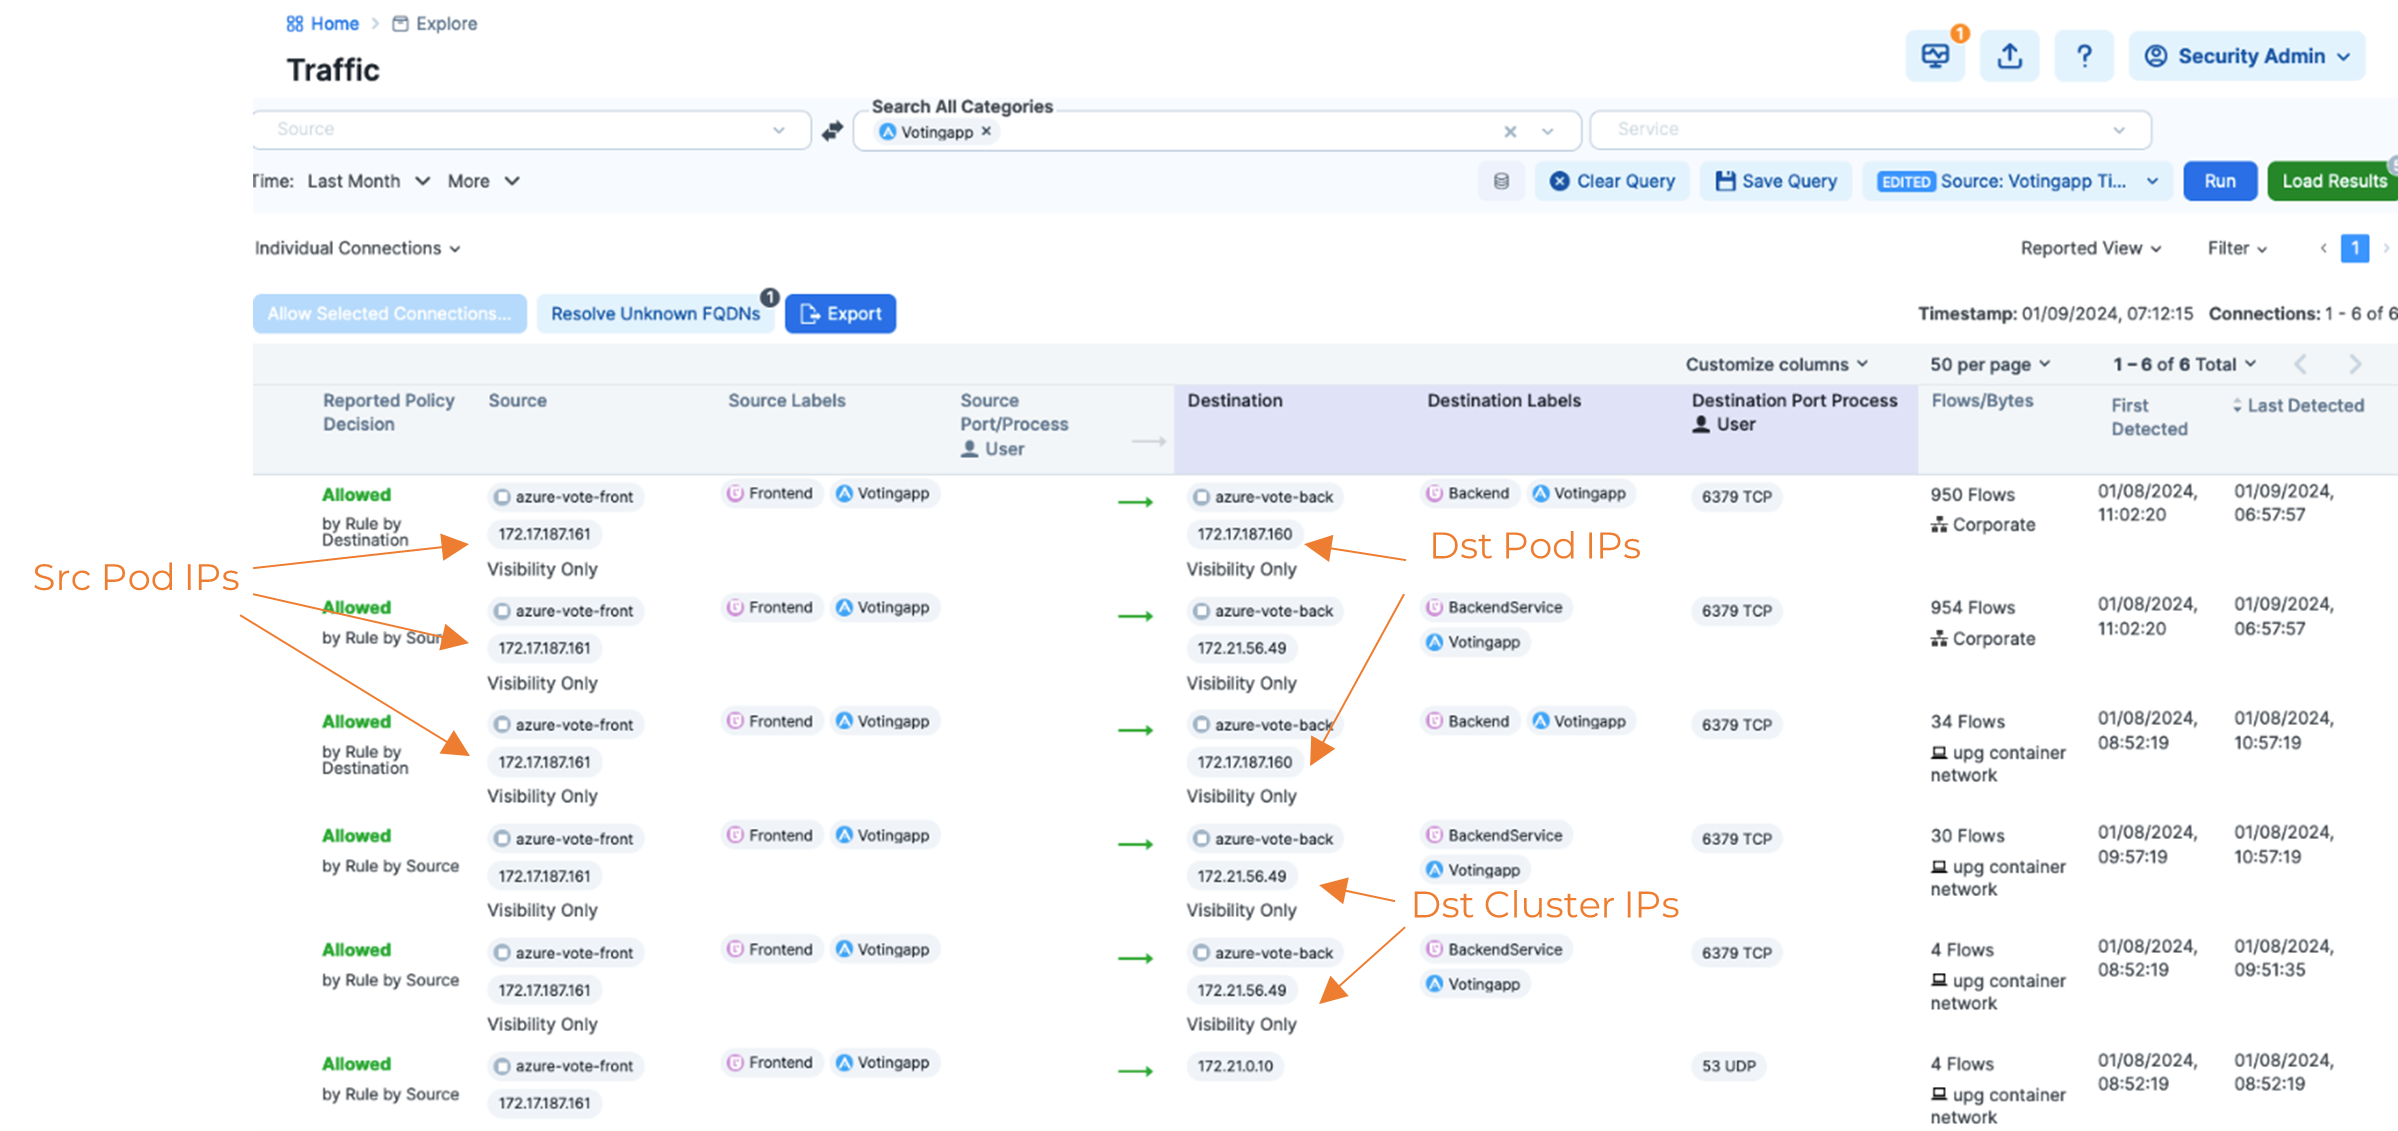Click into the Source filter field
This screenshot has width=2398, height=1131.
[x=520, y=129]
